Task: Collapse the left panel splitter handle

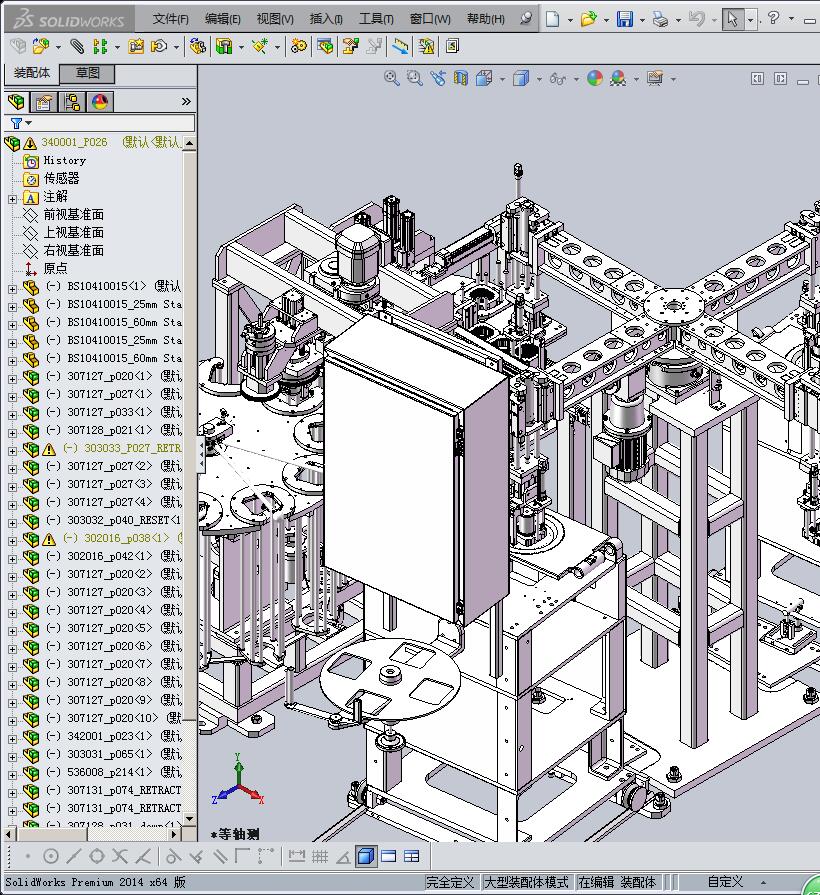Action: 201,455
